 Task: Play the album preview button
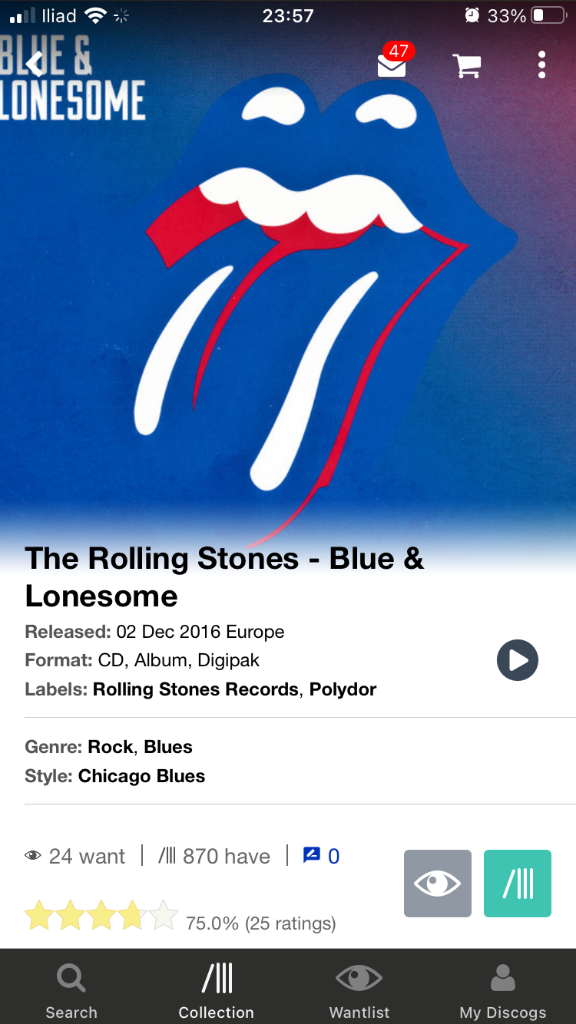coord(517,660)
